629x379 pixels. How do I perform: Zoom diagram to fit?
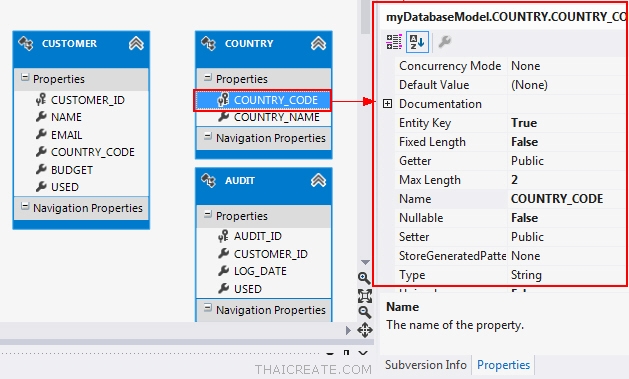pyautogui.click(x=365, y=296)
